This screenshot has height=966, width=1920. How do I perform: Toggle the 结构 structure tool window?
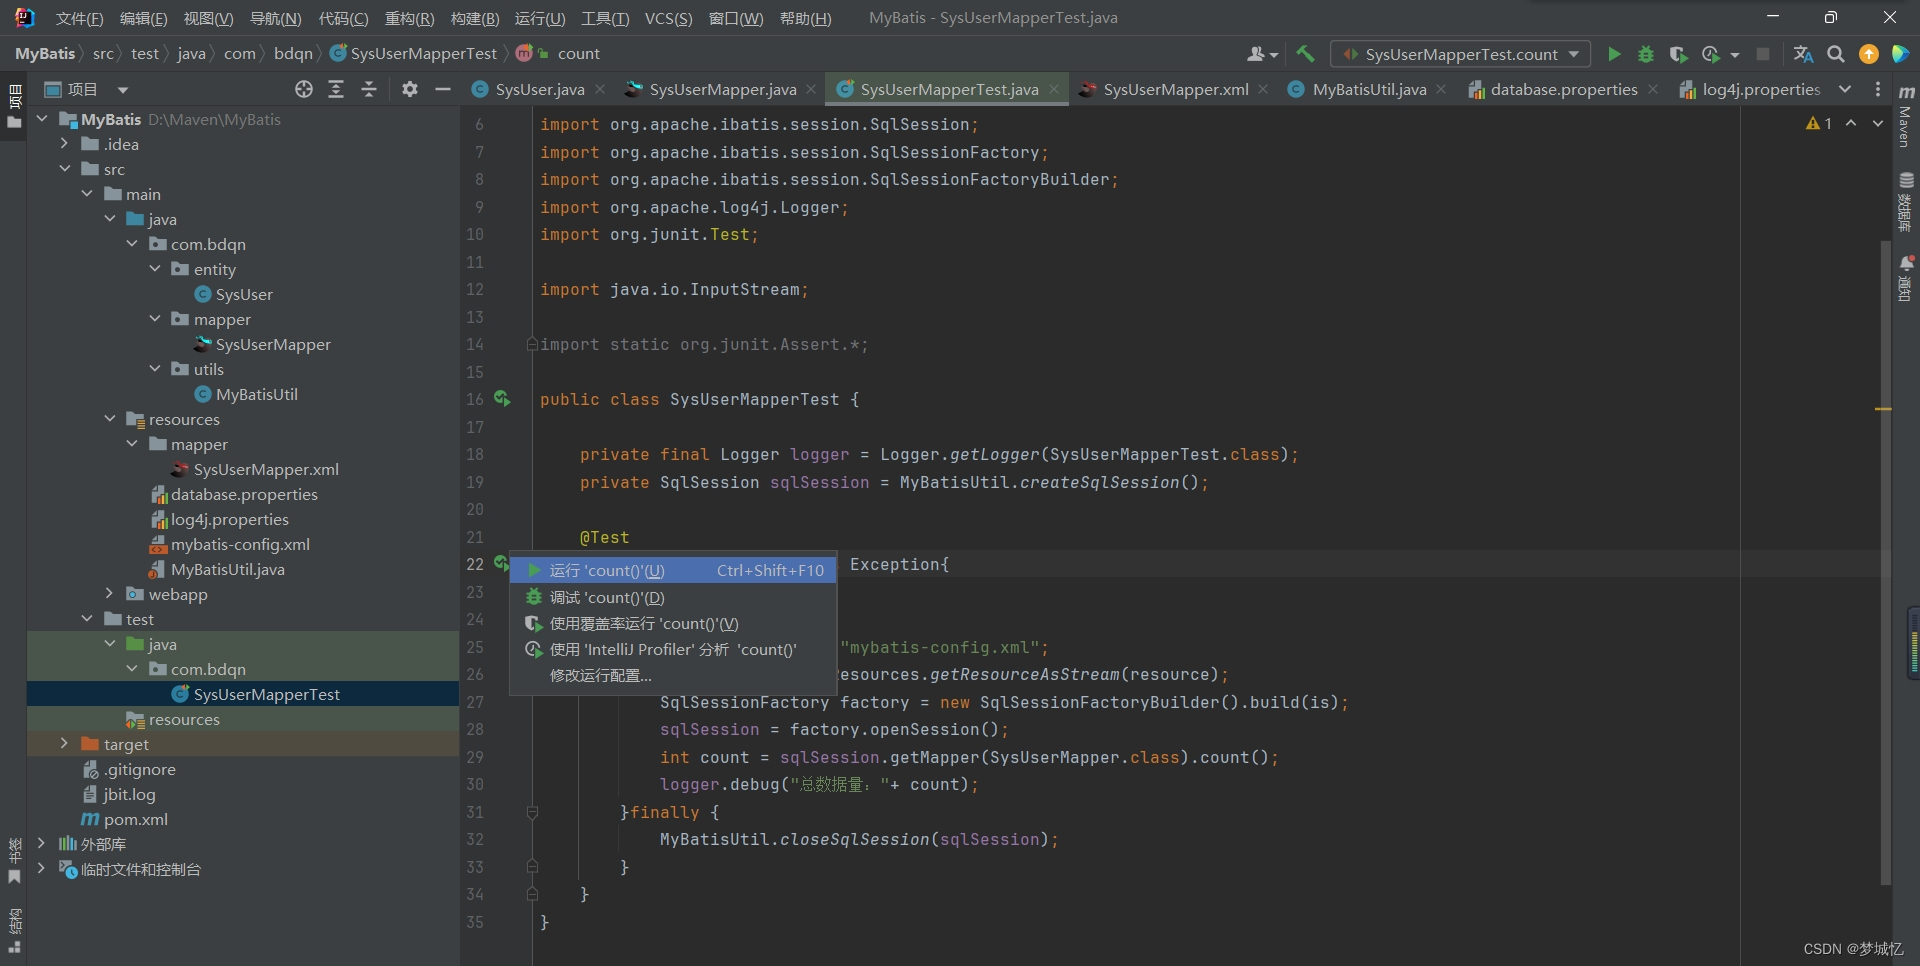(14, 930)
